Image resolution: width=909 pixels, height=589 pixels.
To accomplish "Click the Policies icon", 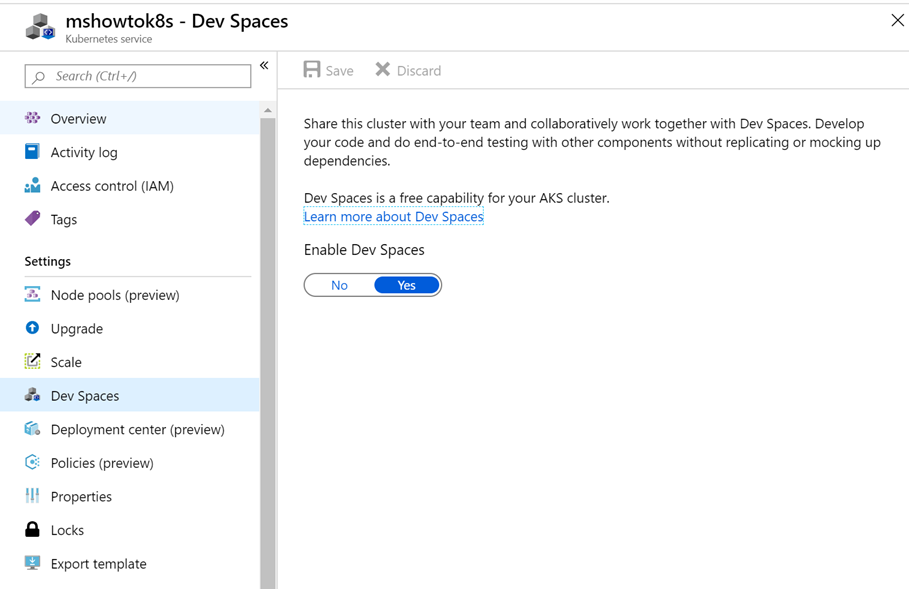I will pos(32,462).
